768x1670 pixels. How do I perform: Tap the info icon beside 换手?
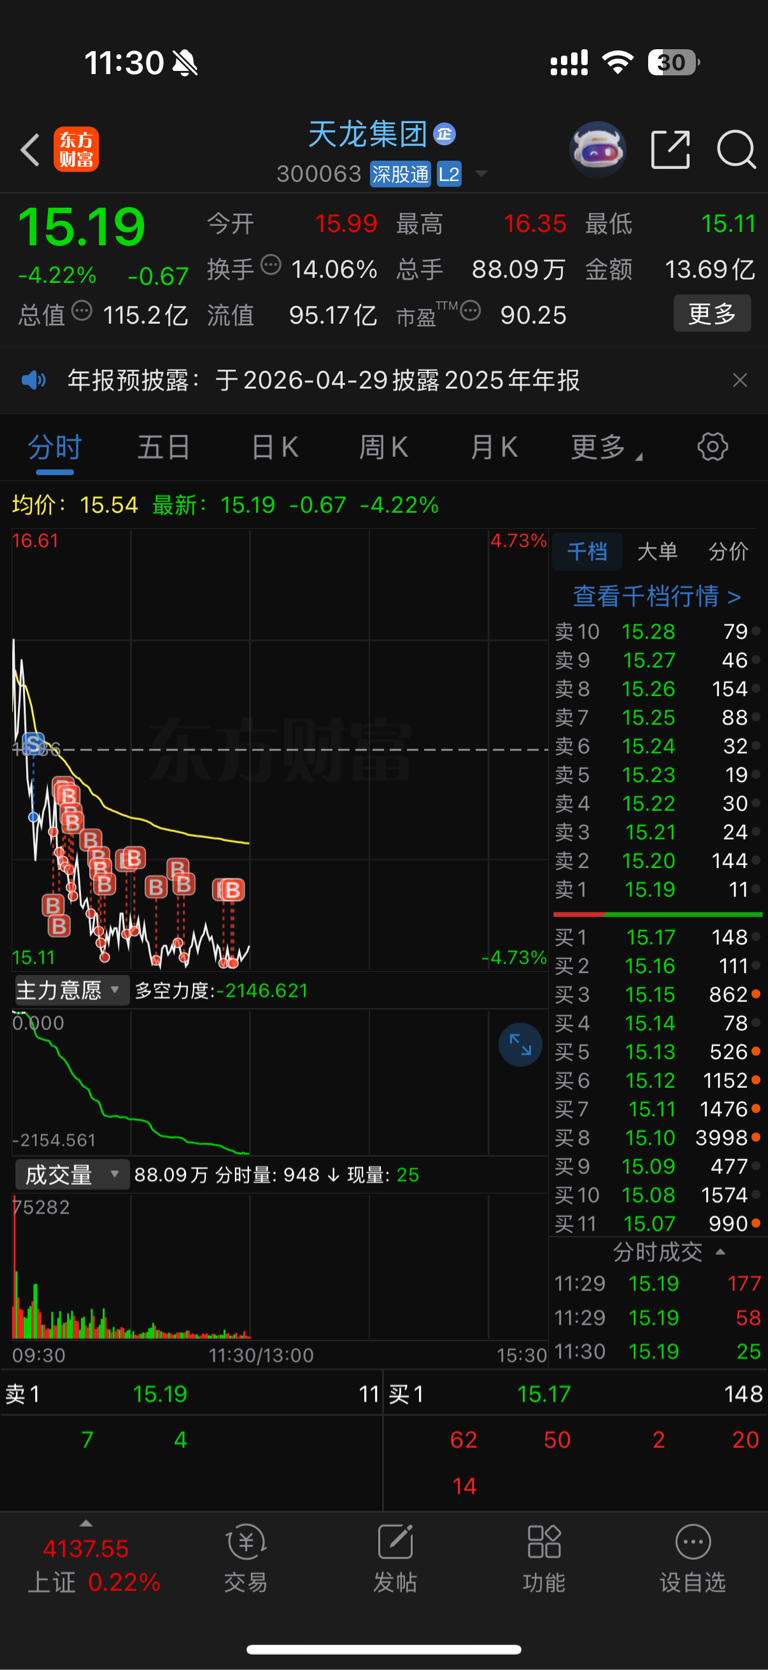click(271, 265)
